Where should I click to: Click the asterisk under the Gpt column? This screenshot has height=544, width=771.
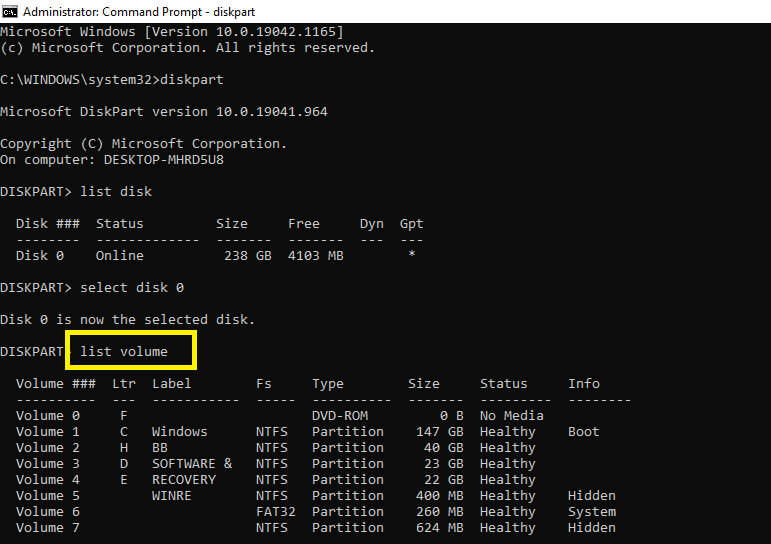(x=412, y=256)
